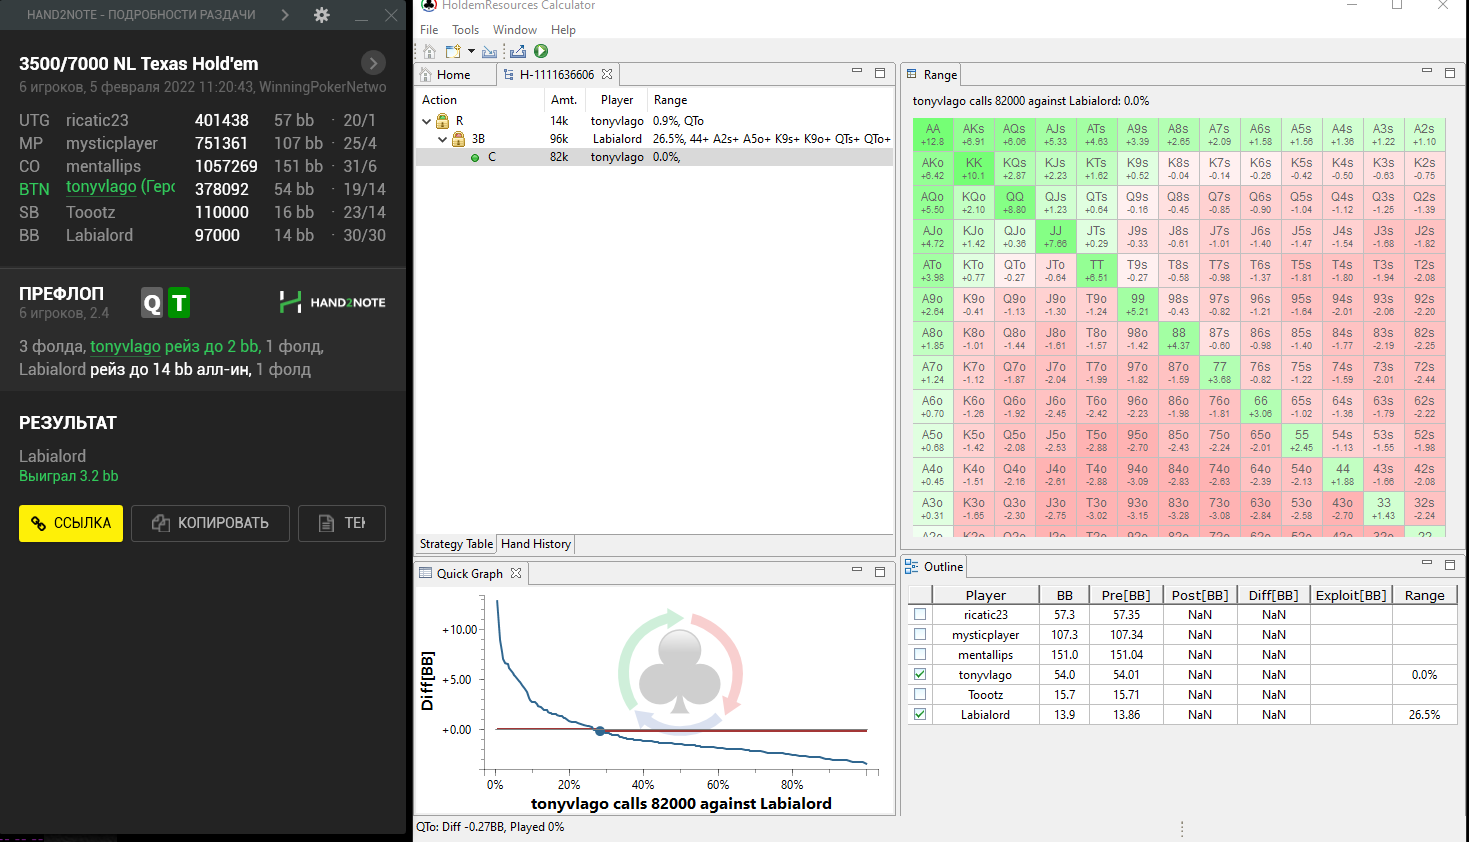This screenshot has height=842, width=1469.
Task: Open the File menu
Action: (x=429, y=30)
